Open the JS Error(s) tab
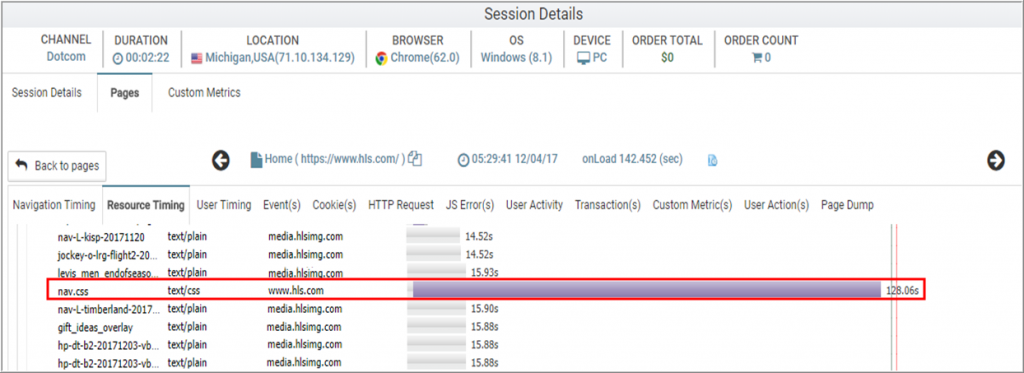 click(x=470, y=205)
